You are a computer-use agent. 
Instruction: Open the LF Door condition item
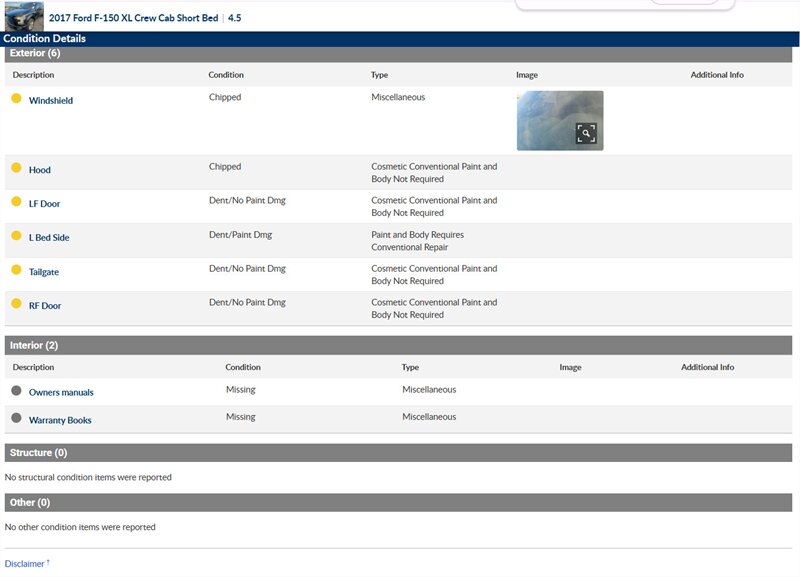(x=44, y=204)
